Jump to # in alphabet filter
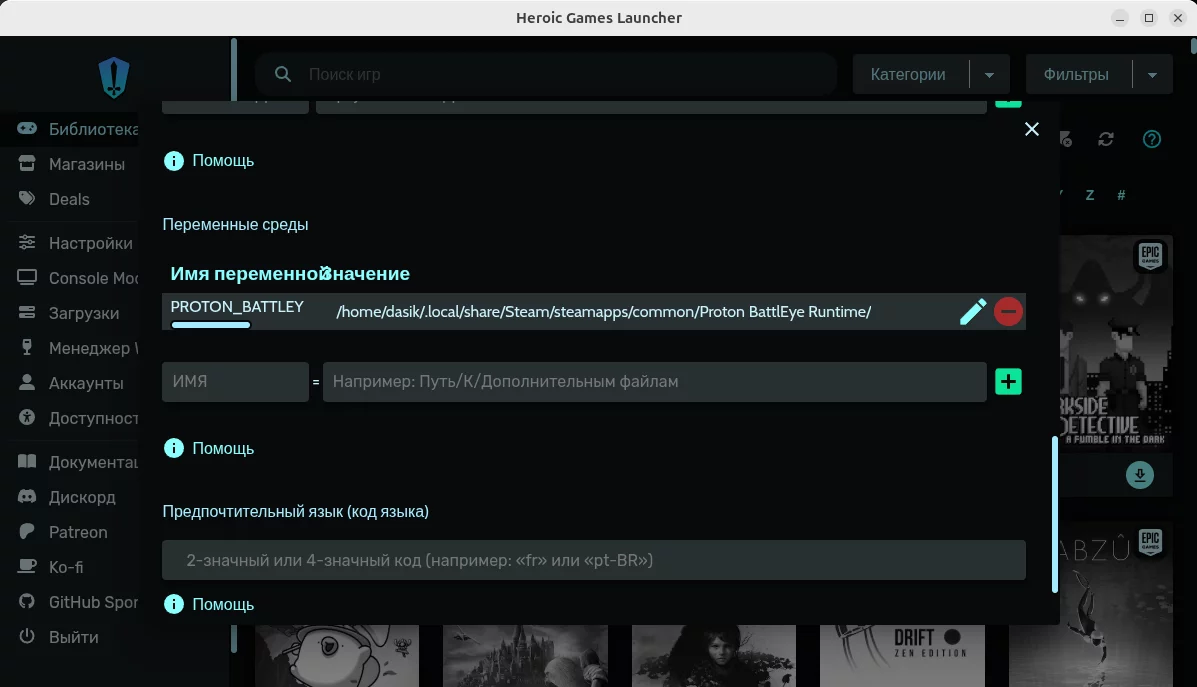 (x=1121, y=195)
